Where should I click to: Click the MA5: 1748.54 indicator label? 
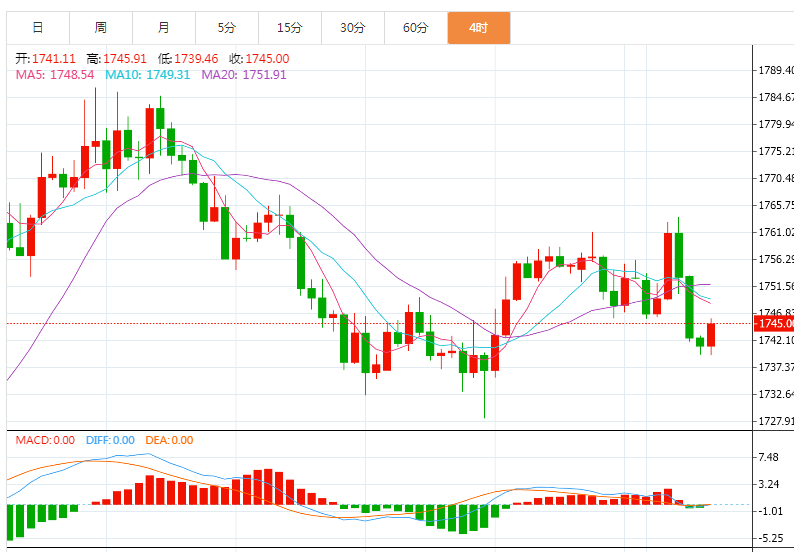click(55, 75)
